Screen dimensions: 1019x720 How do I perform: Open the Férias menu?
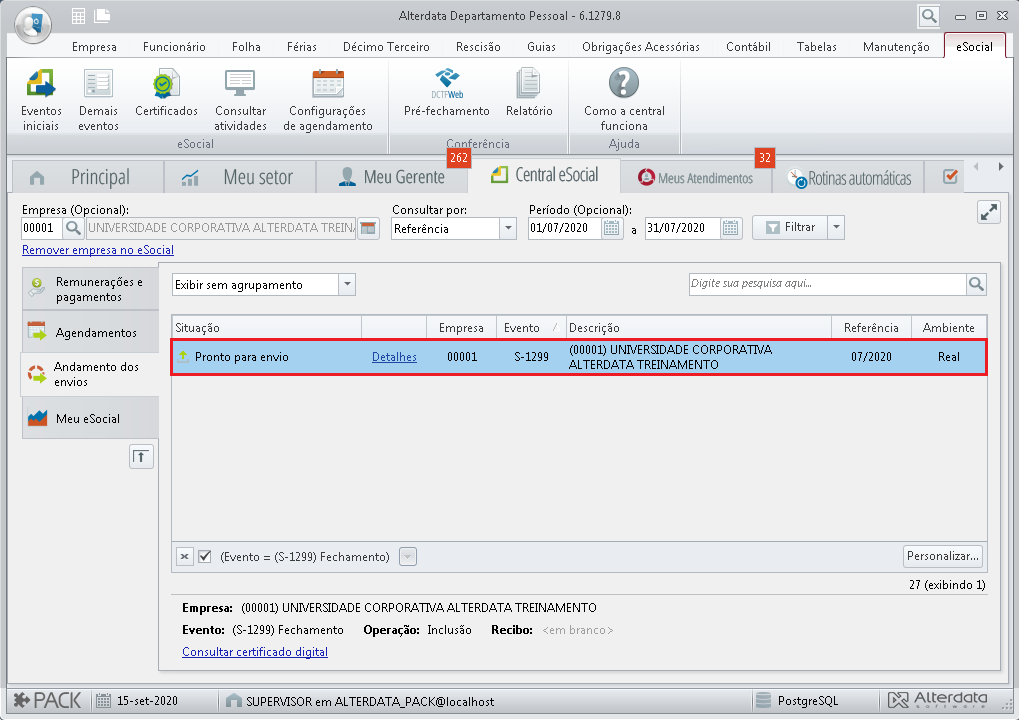pos(302,47)
